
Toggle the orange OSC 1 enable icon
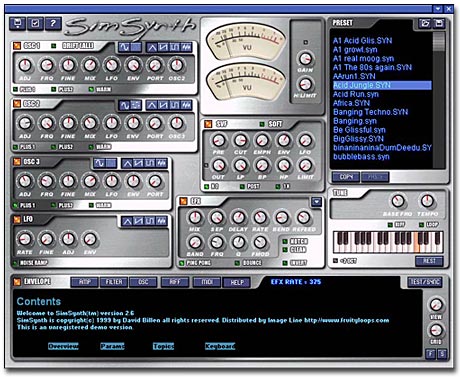tap(17, 46)
